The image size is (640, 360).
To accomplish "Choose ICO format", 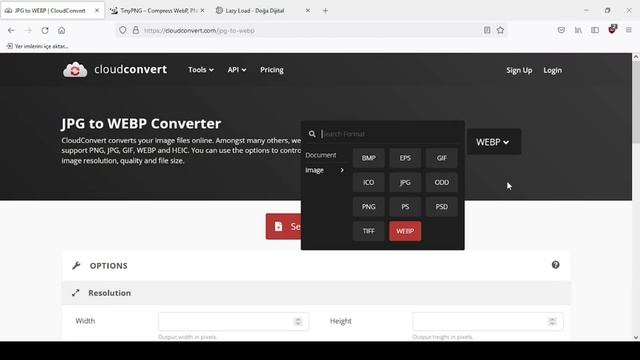I will [x=369, y=182].
